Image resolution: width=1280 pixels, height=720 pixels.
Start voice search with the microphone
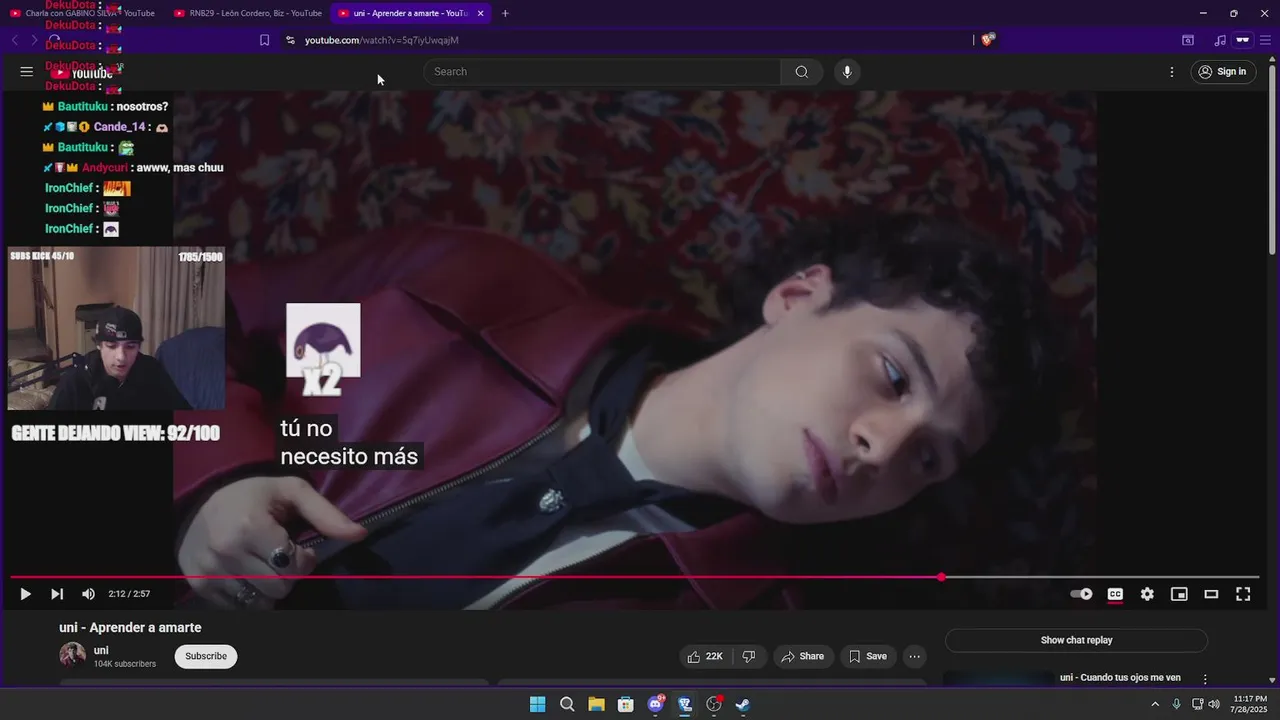[x=847, y=72]
